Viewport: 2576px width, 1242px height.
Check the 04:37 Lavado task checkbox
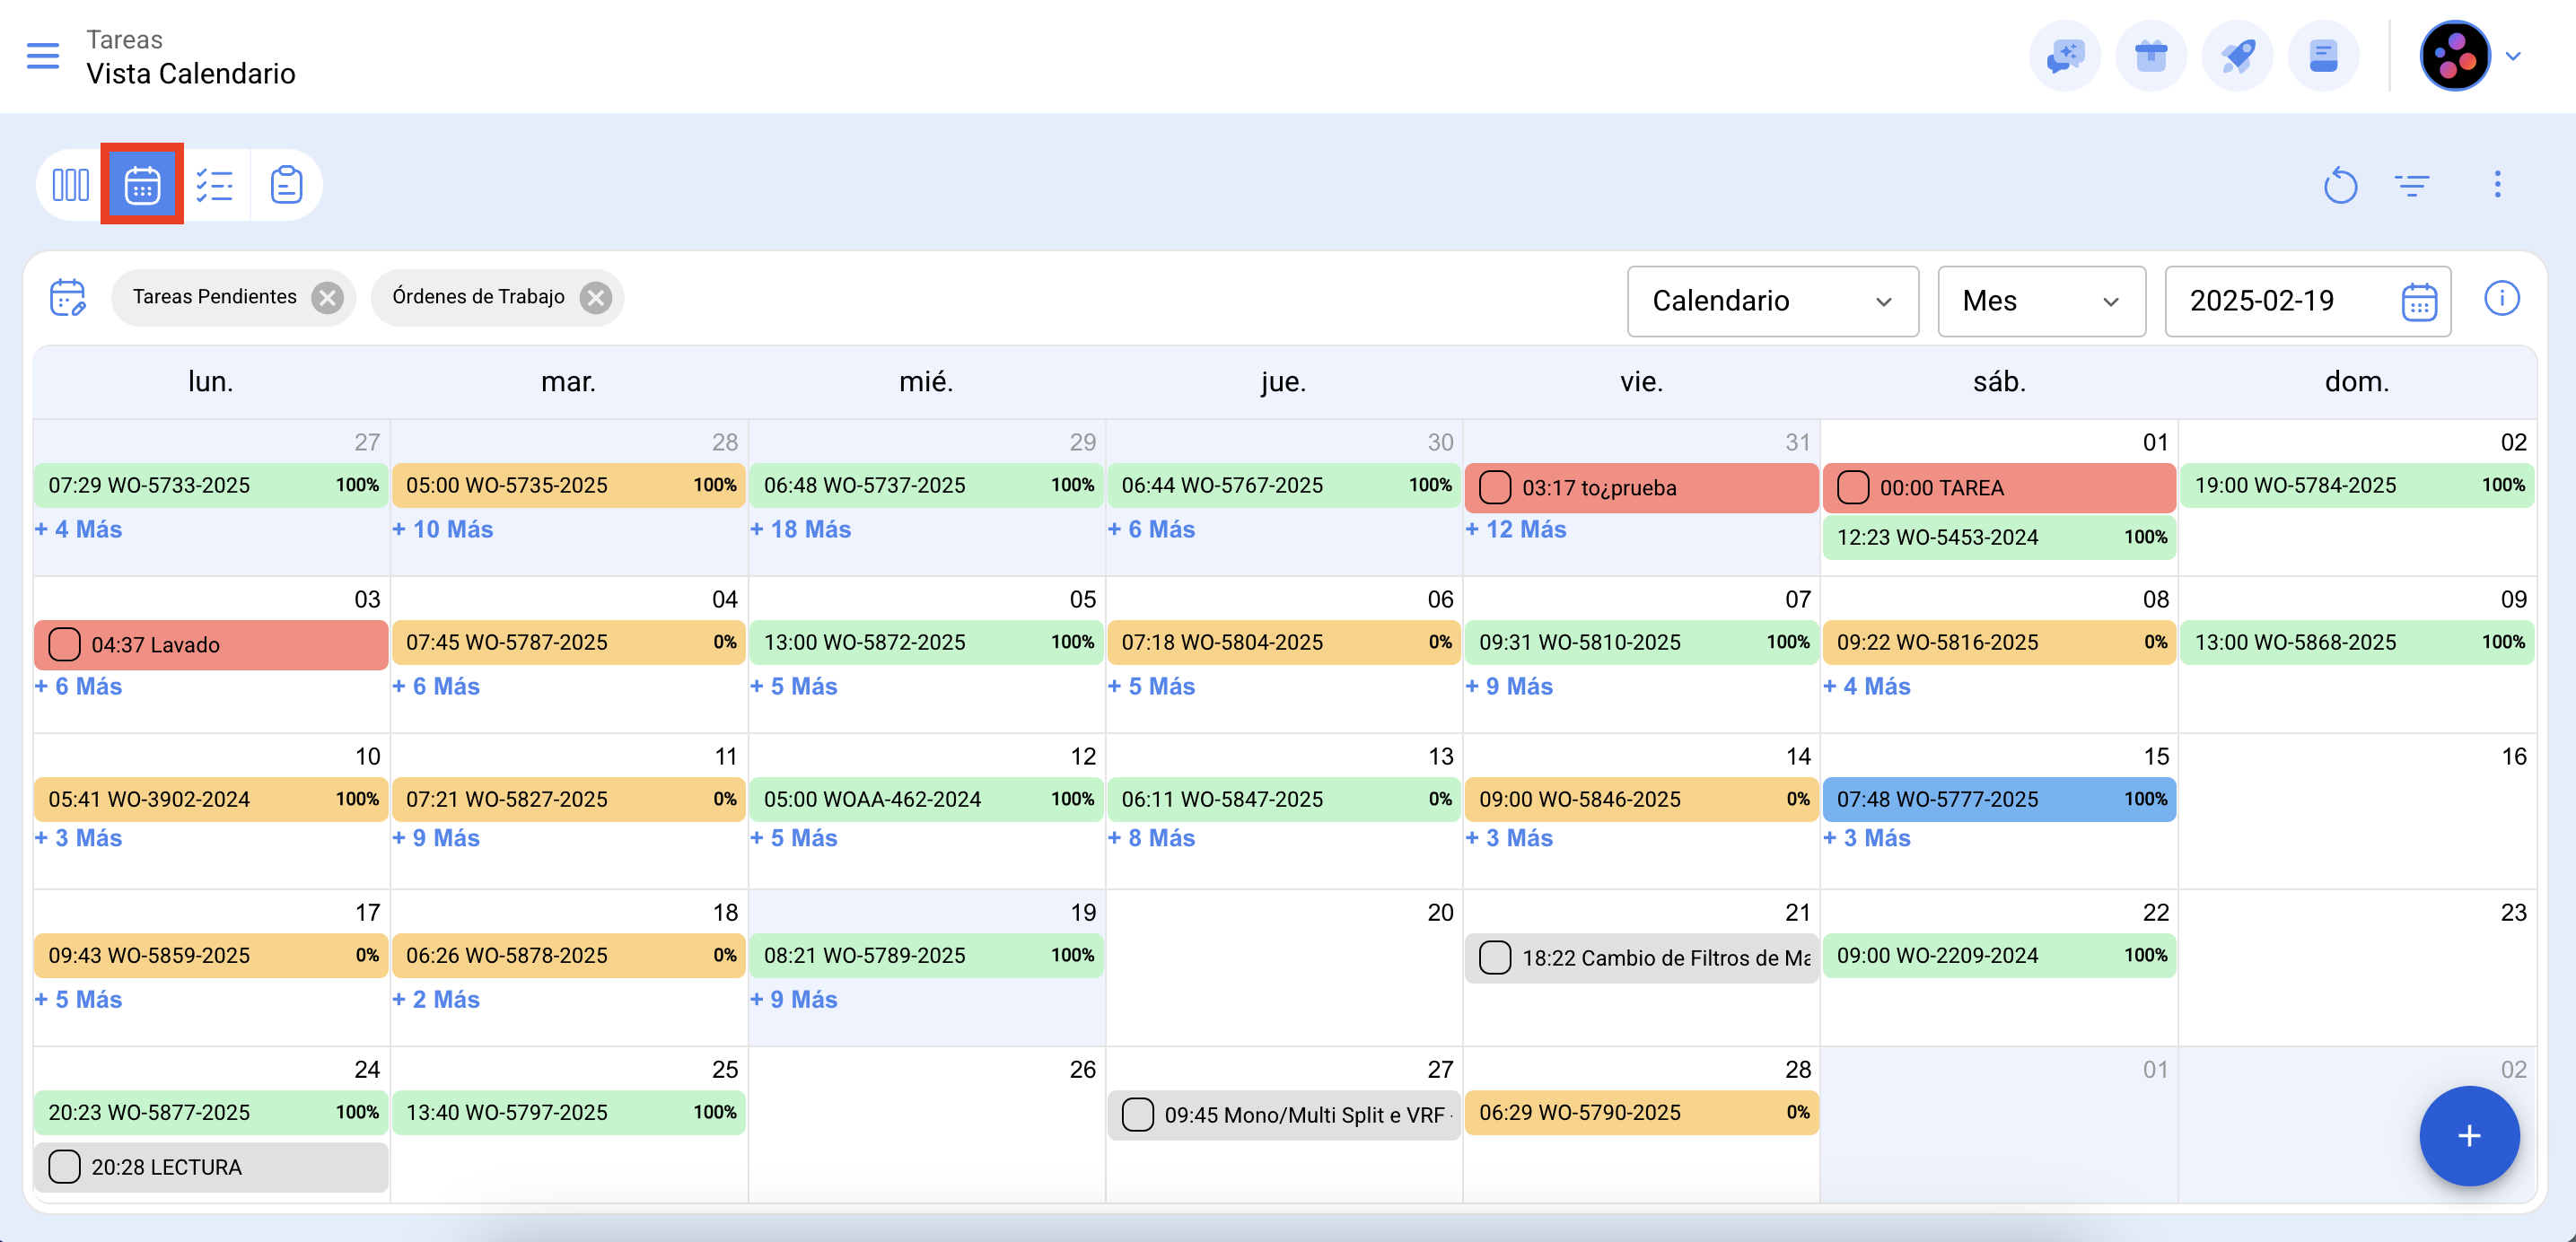coord(65,644)
